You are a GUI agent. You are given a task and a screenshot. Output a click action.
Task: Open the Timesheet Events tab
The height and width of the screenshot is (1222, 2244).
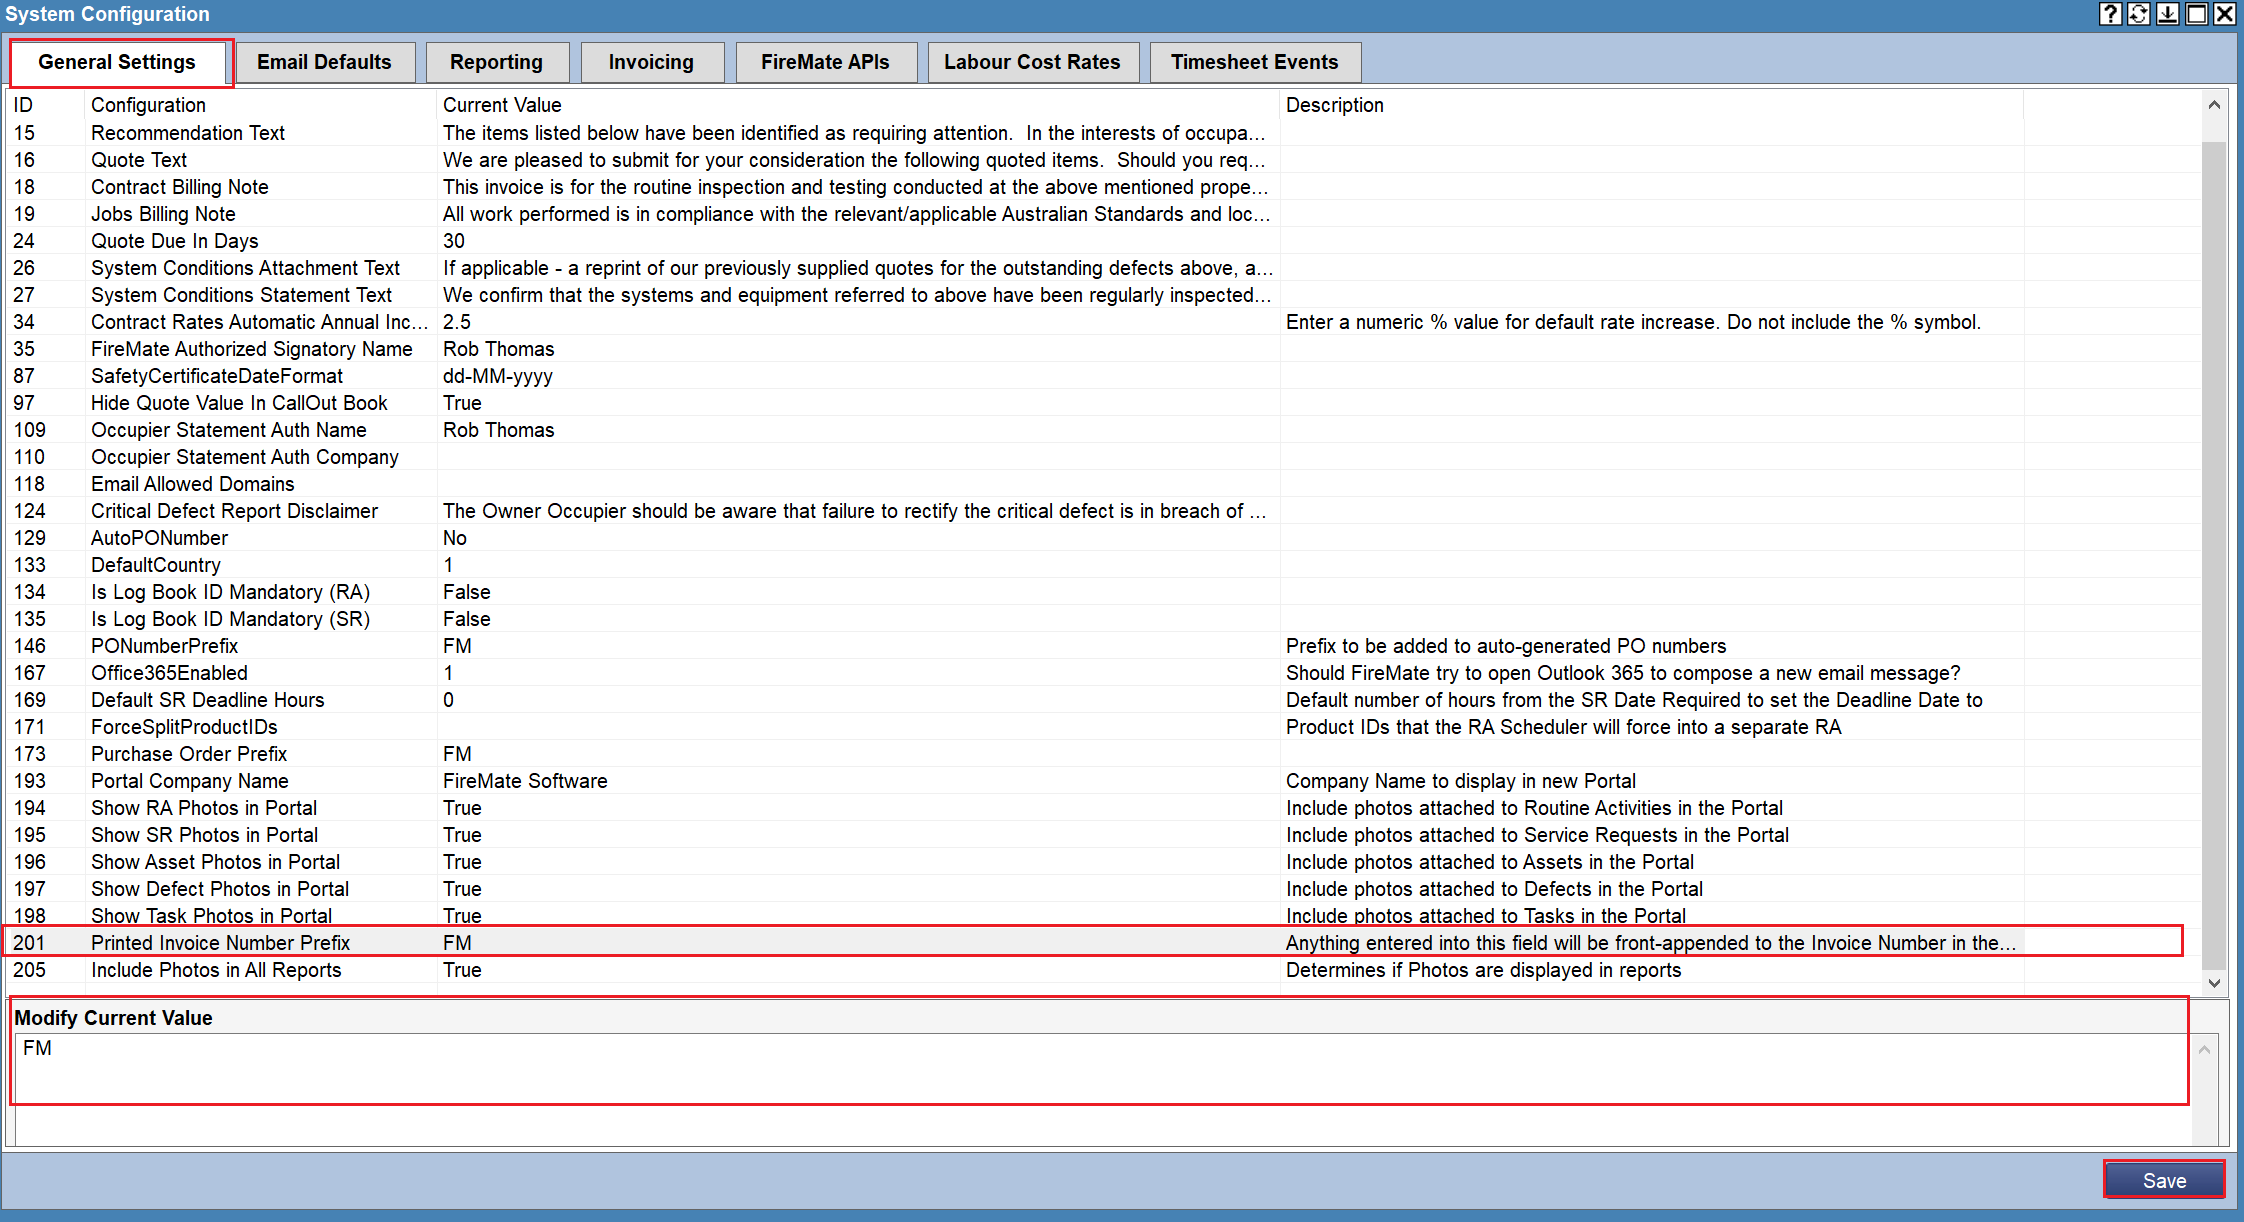pos(1255,62)
